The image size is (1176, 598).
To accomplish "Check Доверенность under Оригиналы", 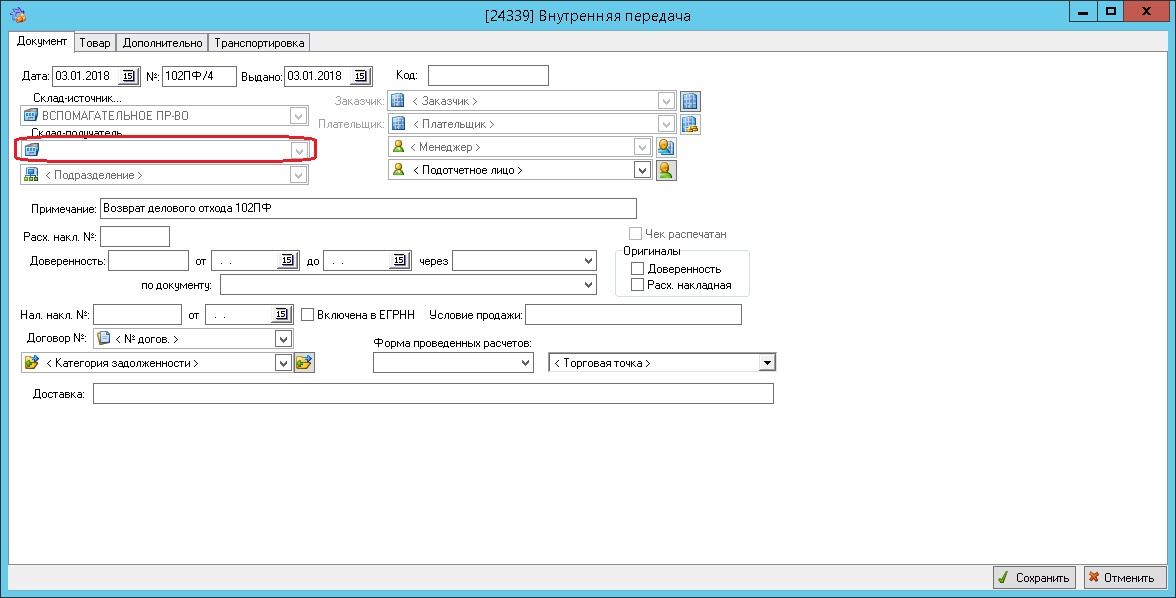I will (637, 269).
